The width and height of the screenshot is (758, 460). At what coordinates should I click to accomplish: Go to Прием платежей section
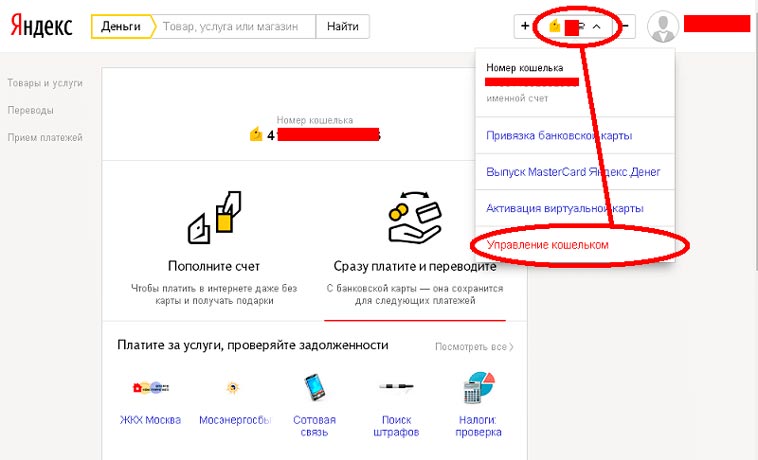[x=45, y=138]
